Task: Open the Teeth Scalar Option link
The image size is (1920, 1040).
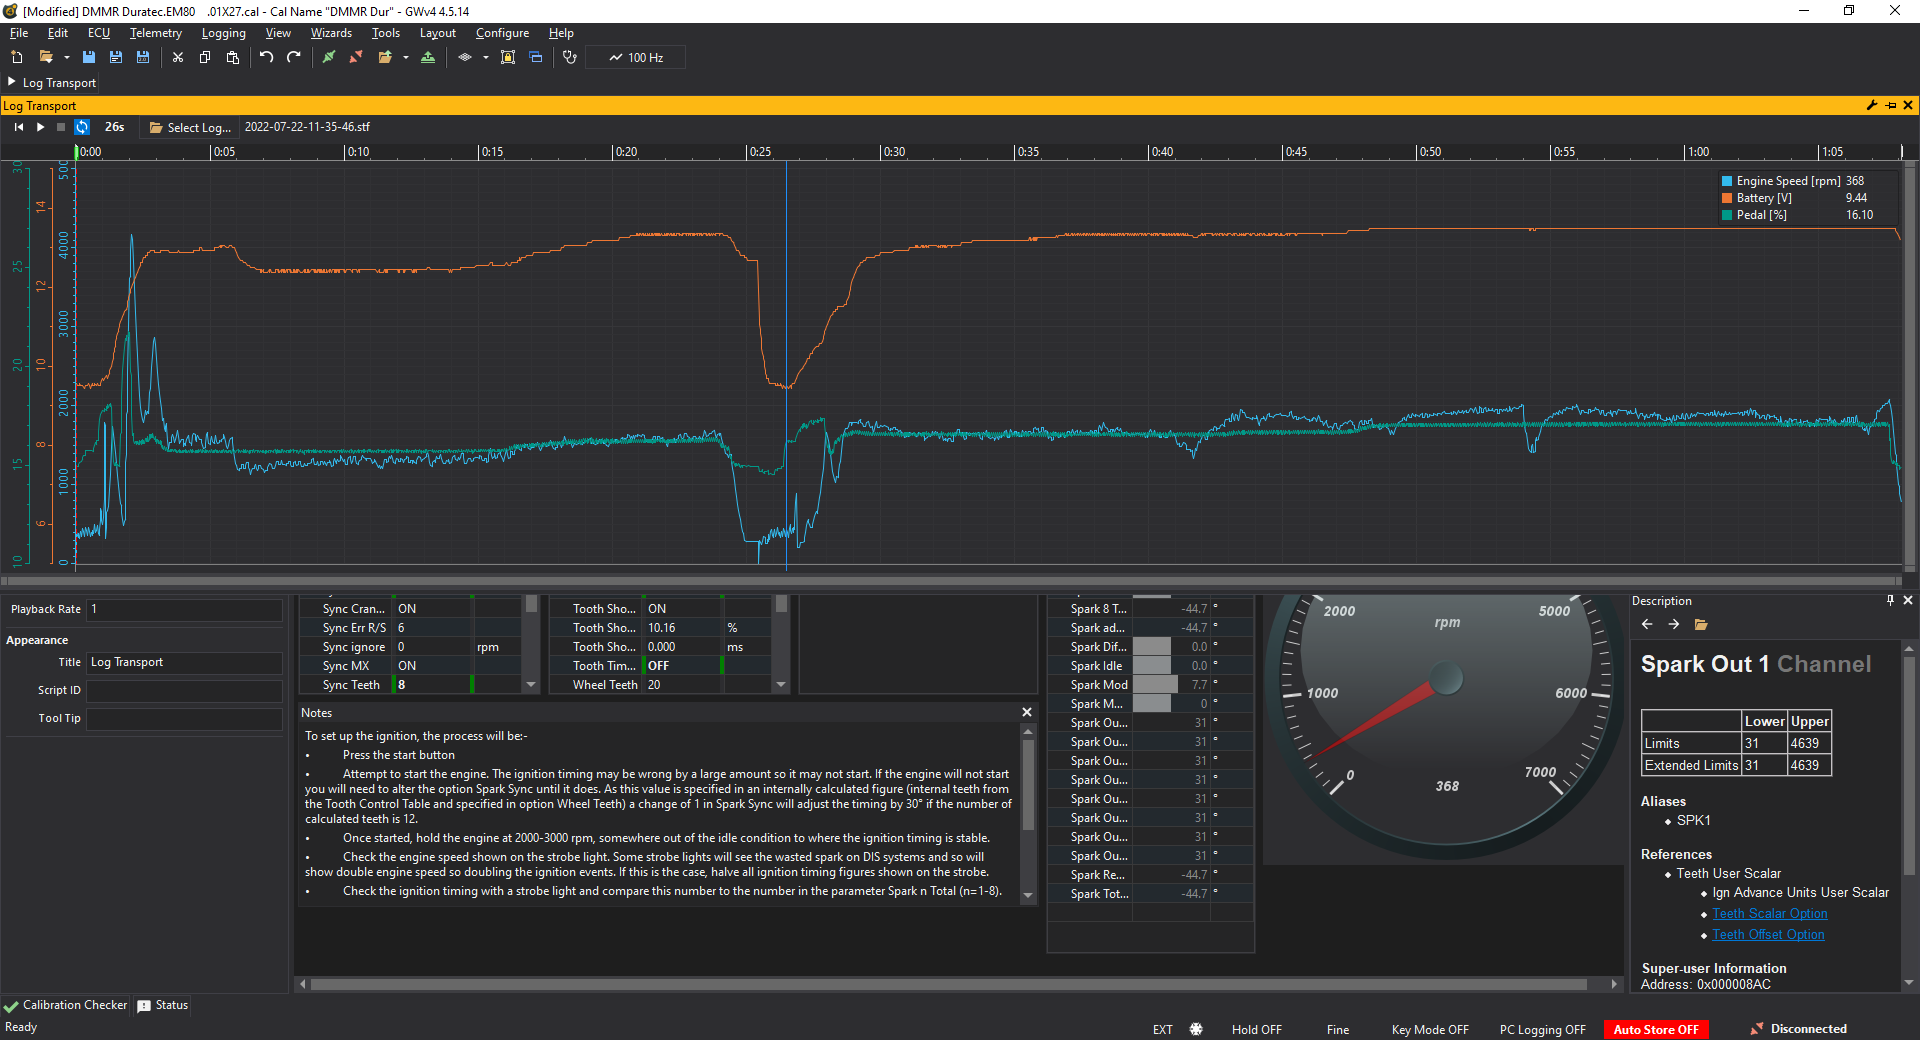Action: click(1770, 913)
